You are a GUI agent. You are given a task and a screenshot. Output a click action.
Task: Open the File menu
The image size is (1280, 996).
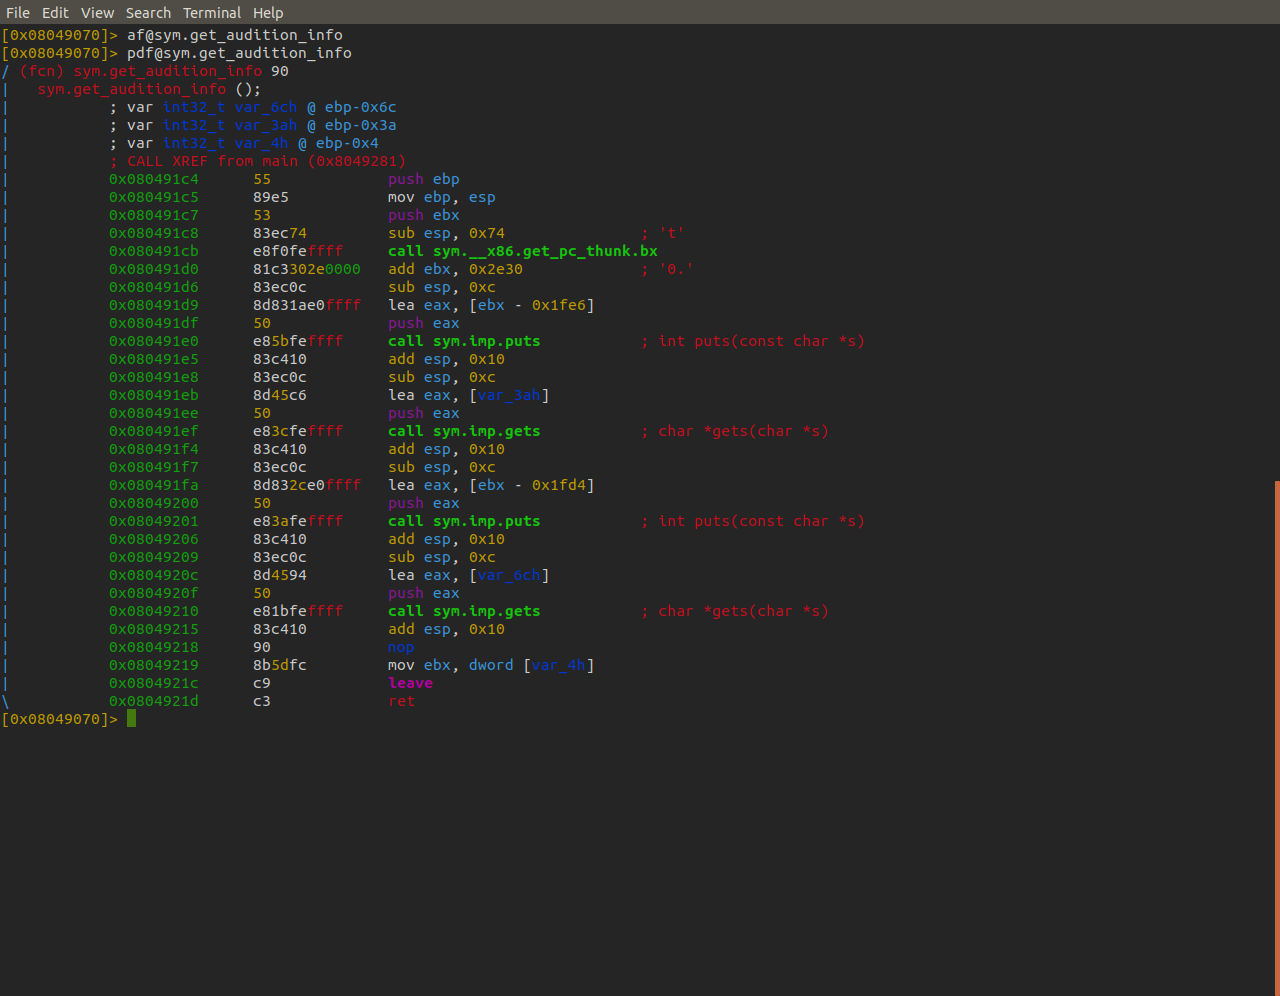point(18,13)
